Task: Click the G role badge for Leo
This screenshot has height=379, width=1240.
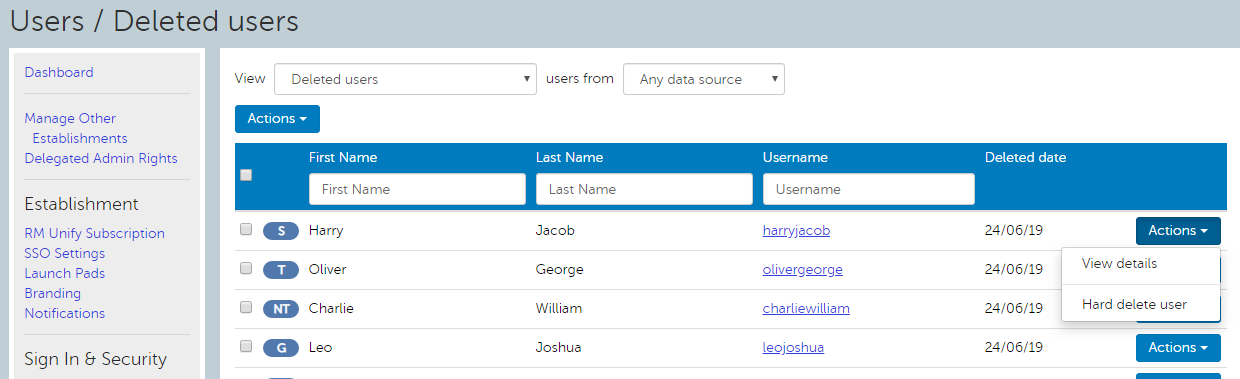Action: pos(281,348)
